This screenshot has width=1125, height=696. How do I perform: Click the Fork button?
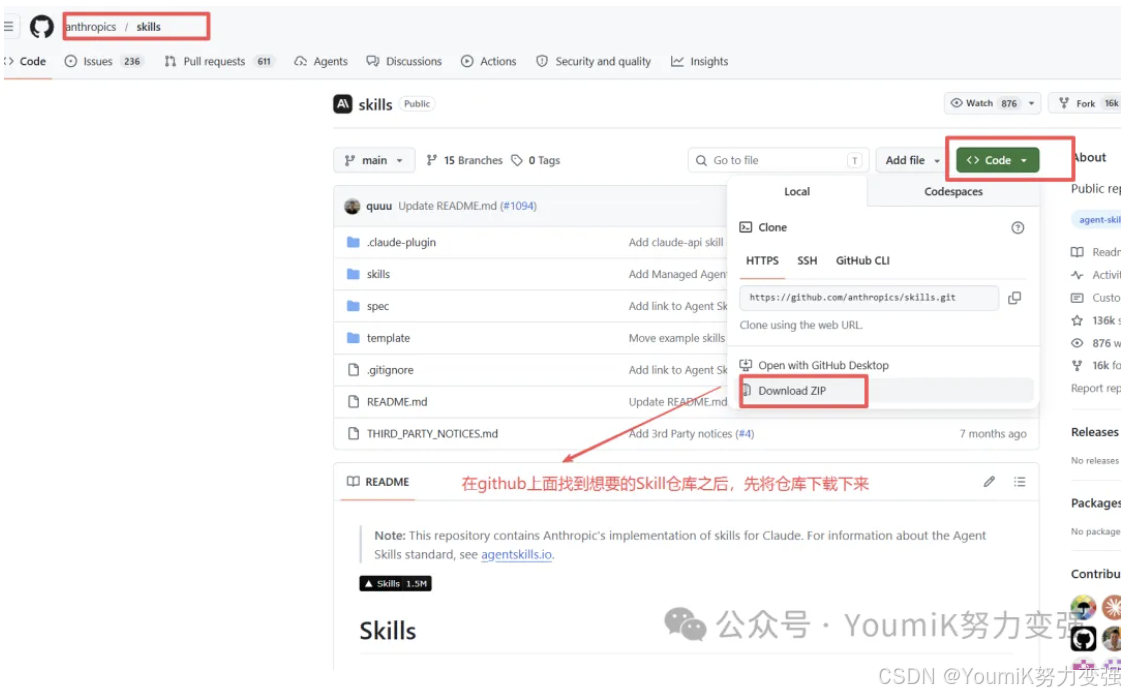point(1086,103)
